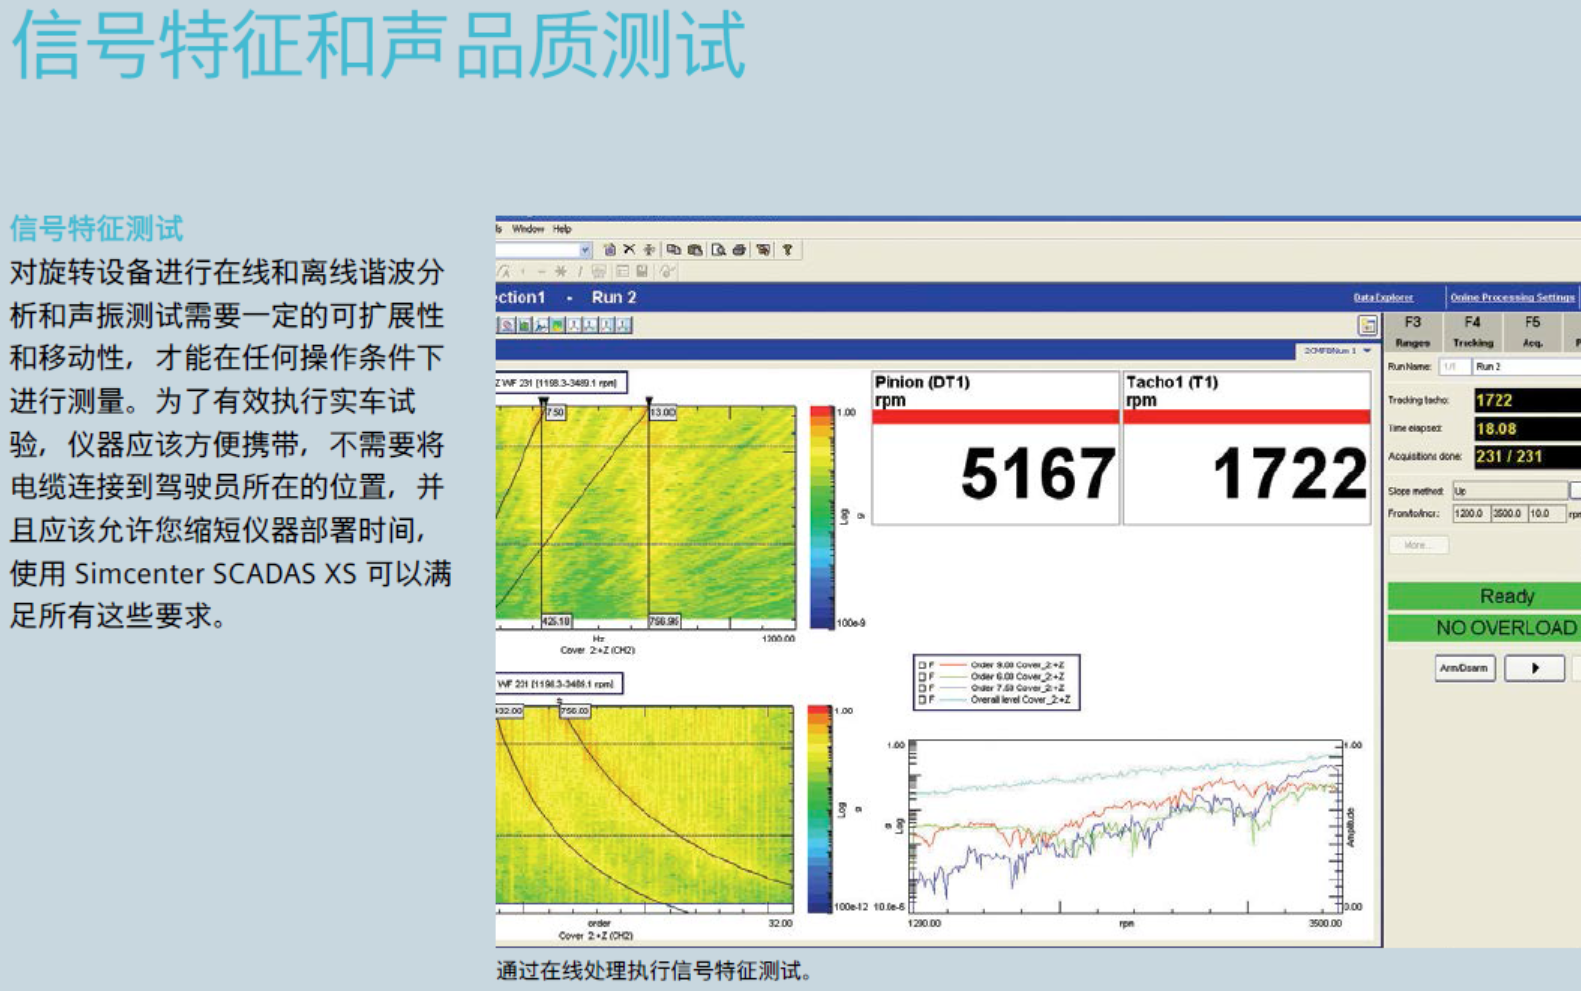The width and height of the screenshot is (1581, 991).
Task: Click the printer icon in toolbar
Action: (x=739, y=250)
